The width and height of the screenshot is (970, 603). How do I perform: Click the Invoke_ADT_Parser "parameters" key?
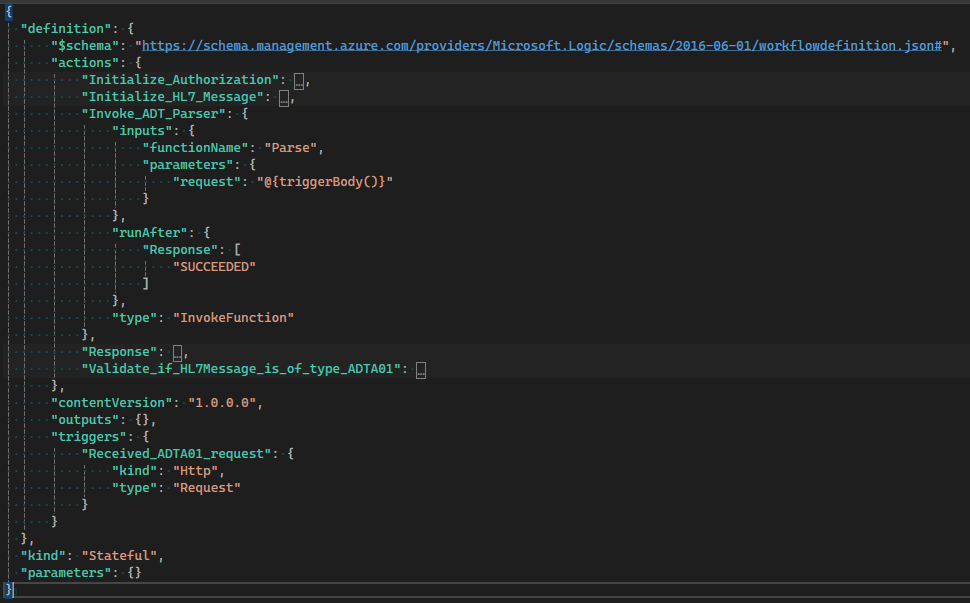187,165
